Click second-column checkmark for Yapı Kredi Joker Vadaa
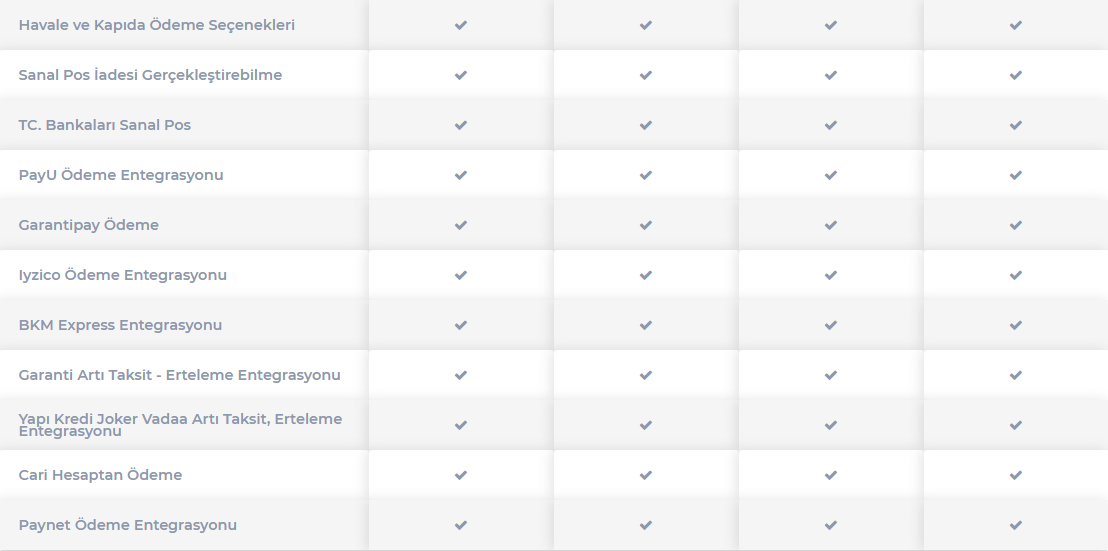Viewport: 1108px width, 551px height. pos(646,425)
